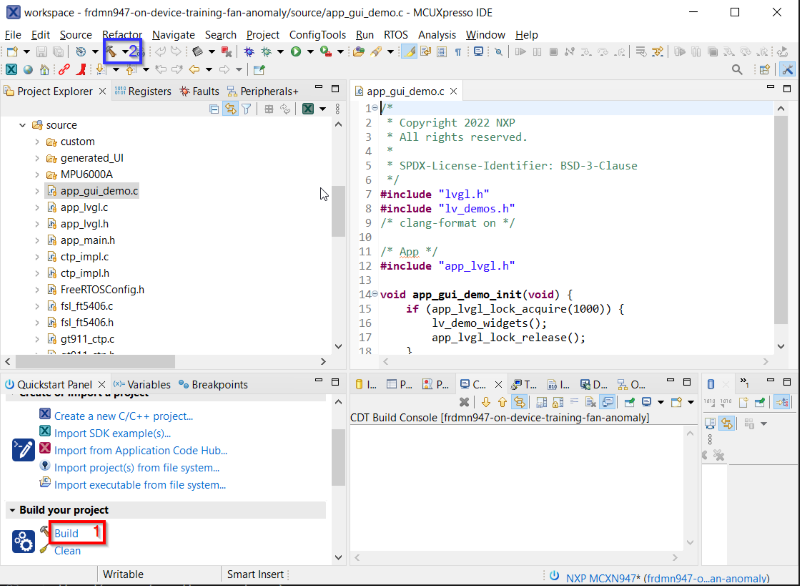This screenshot has height=586, width=800.
Task: Click the Build link in Quickstart Panel
Action: coord(66,533)
